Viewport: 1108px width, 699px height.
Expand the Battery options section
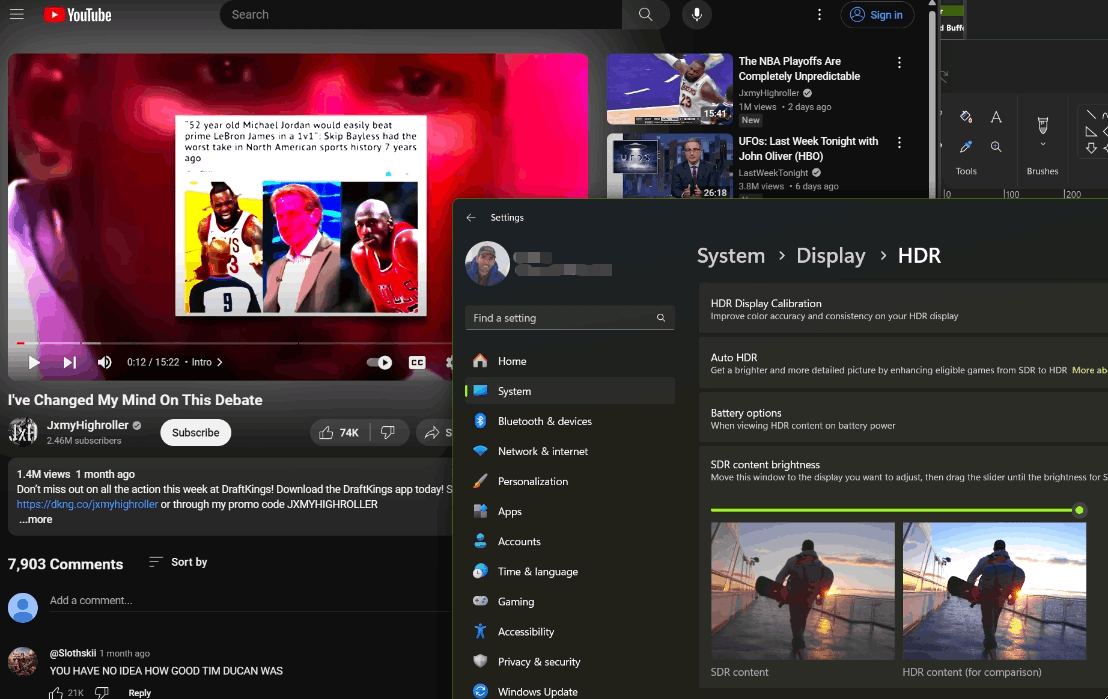(x=903, y=418)
